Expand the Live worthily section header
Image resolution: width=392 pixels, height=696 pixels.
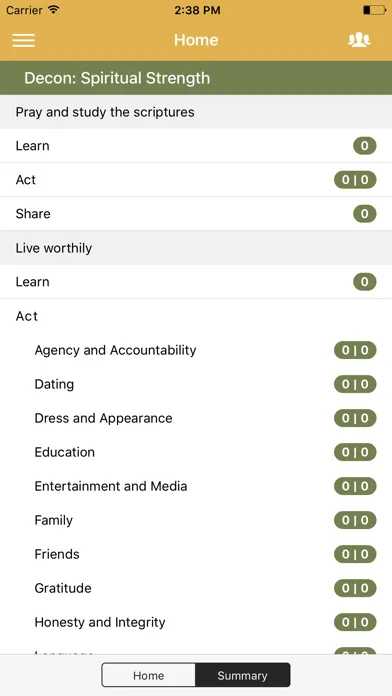[x=196, y=248]
